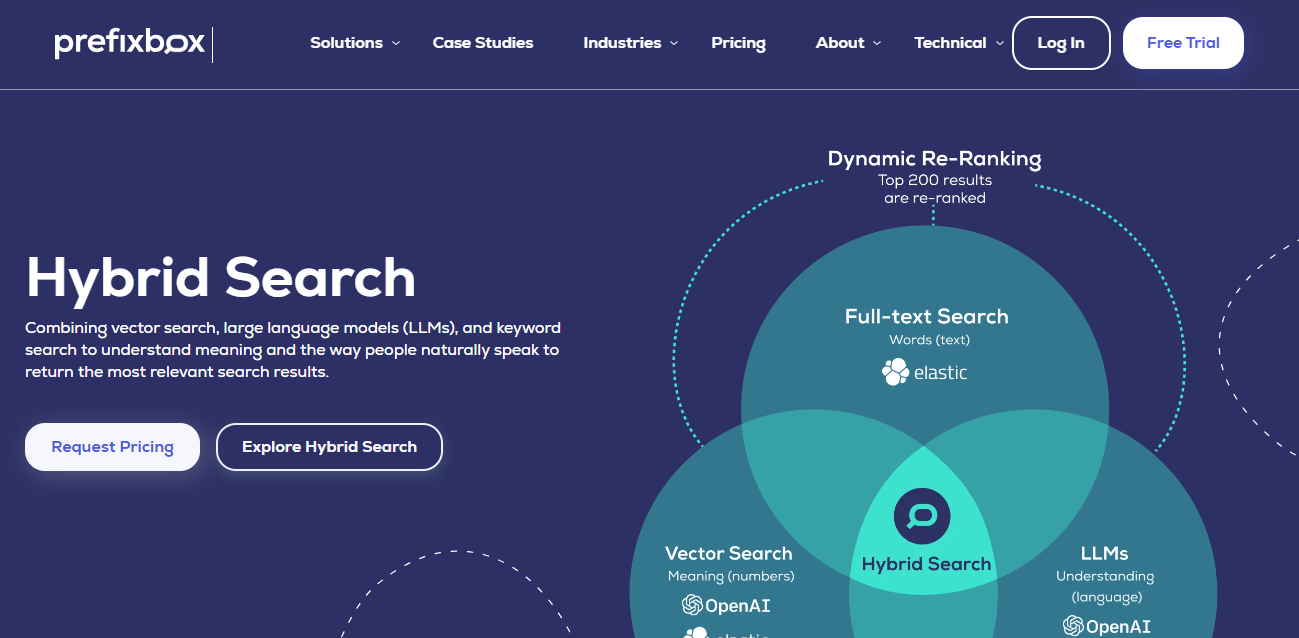Click the elastic logo under Full-text Search
The height and width of the screenshot is (638, 1299).
pos(925,373)
